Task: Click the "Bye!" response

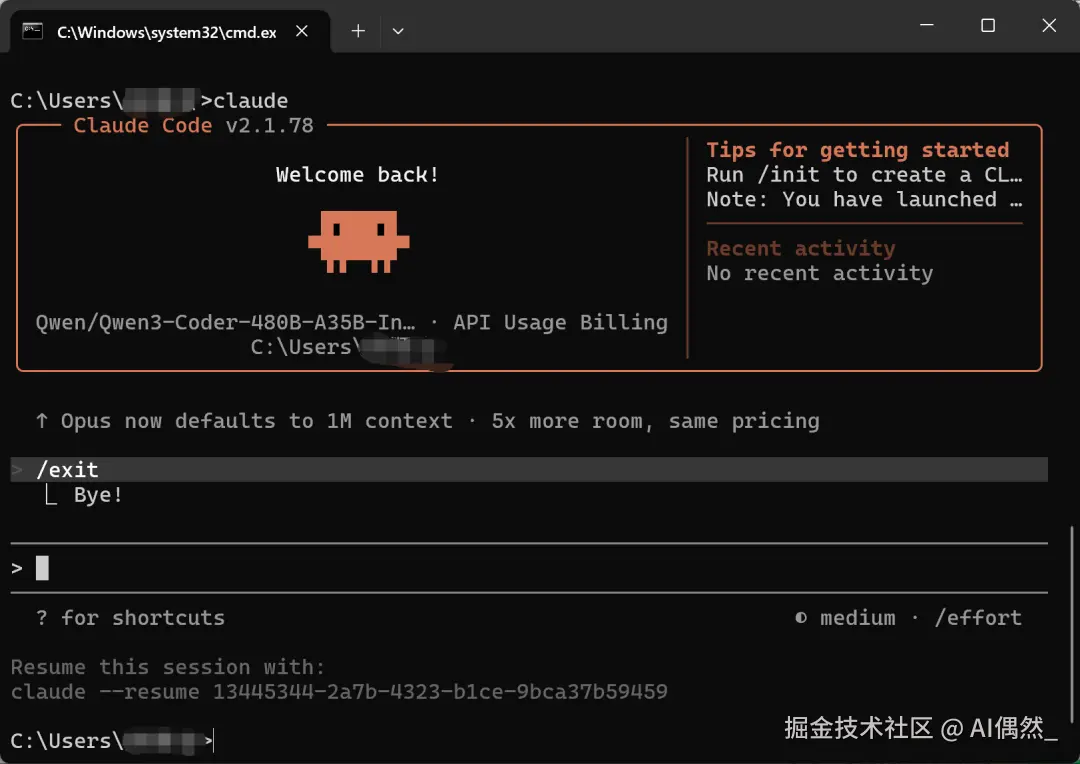Action: tap(98, 495)
